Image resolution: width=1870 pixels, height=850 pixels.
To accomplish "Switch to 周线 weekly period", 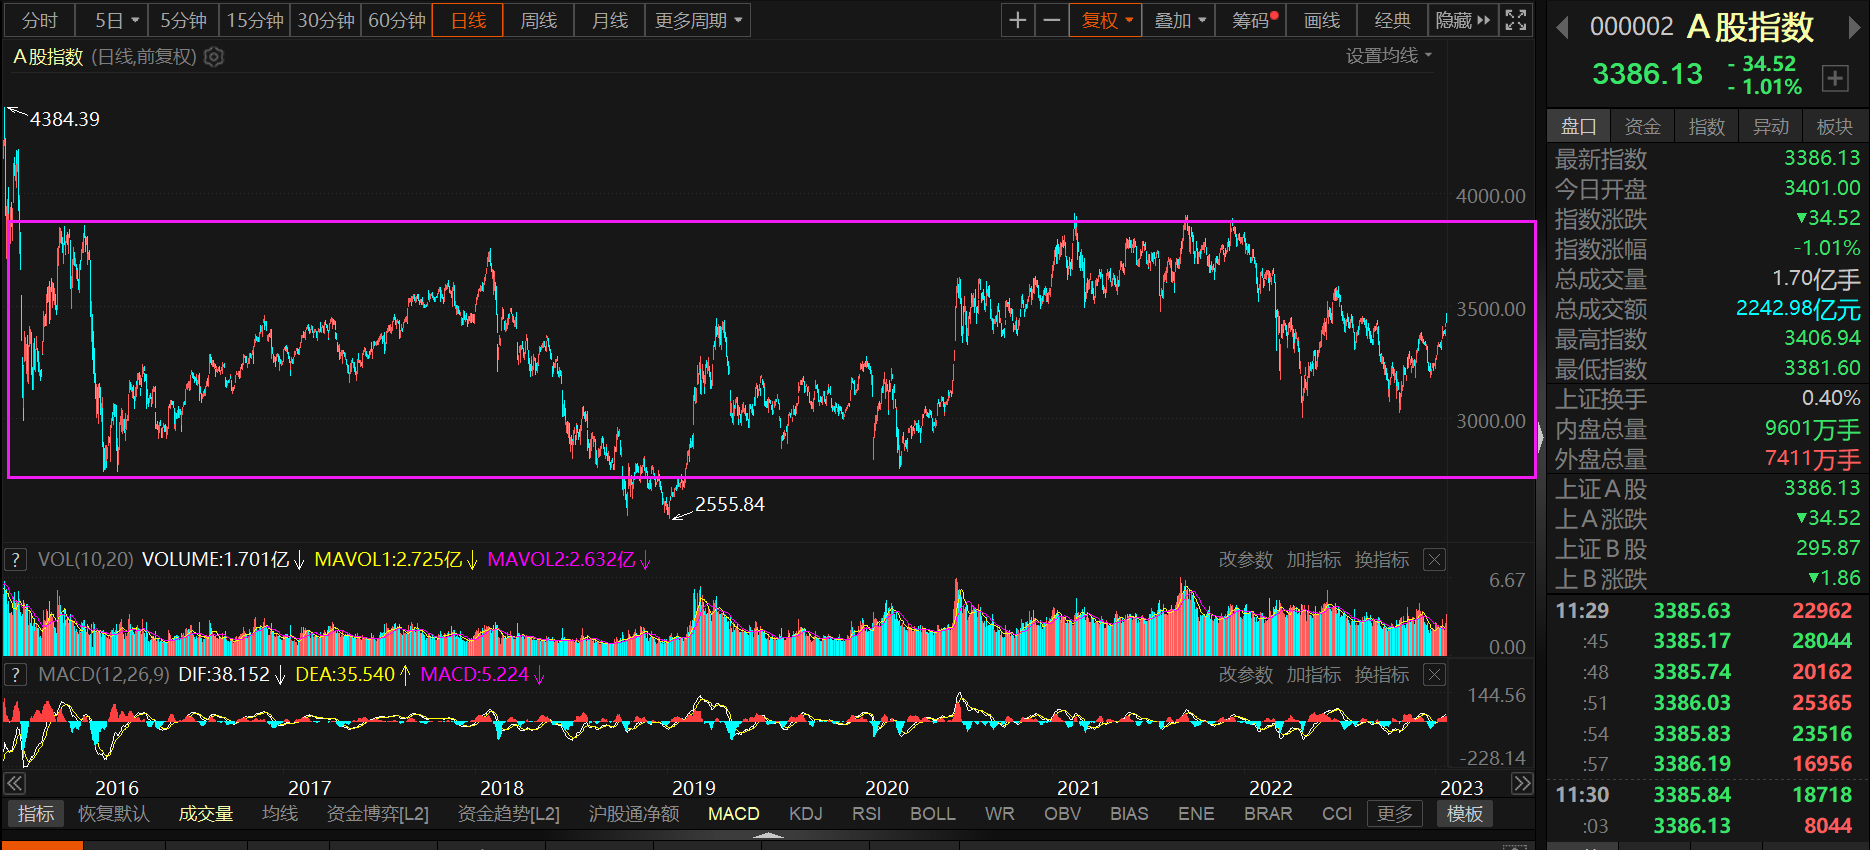I will 539,20.
